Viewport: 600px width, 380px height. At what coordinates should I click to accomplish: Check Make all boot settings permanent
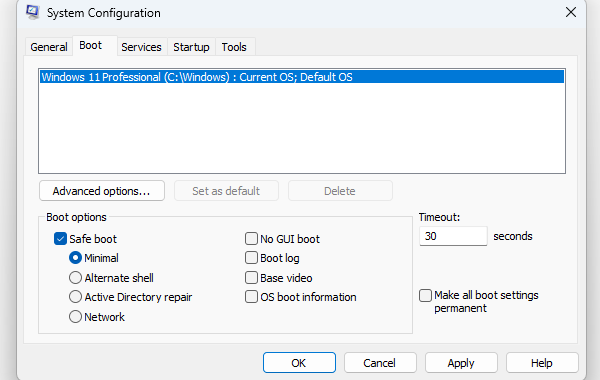(426, 295)
